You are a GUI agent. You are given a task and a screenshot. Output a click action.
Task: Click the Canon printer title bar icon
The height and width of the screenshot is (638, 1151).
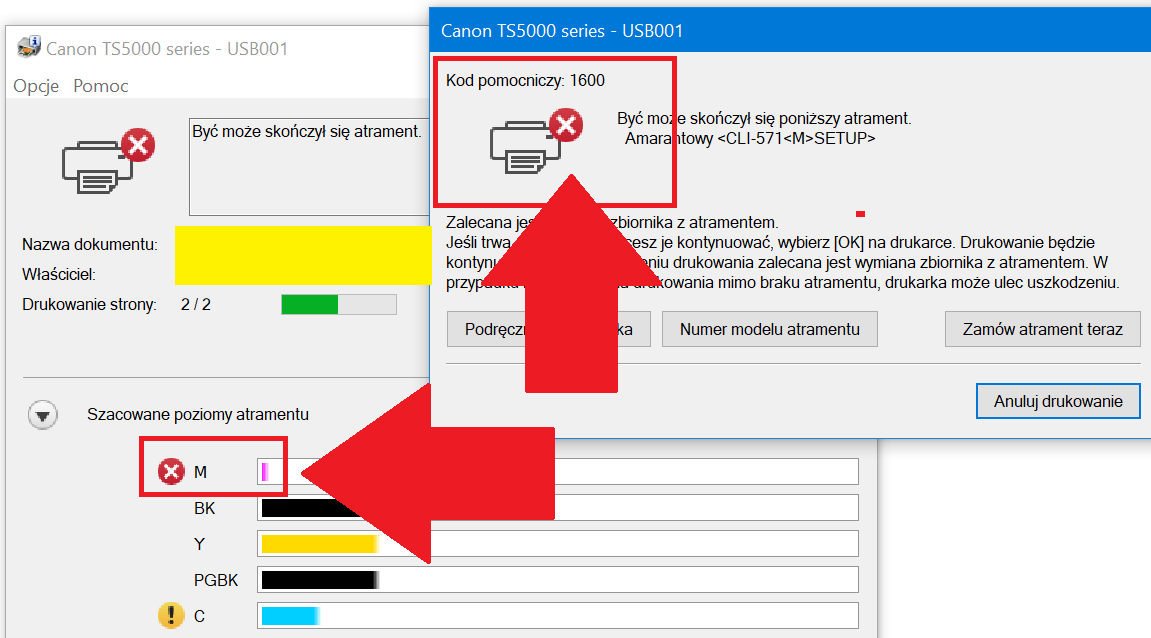(x=29, y=46)
